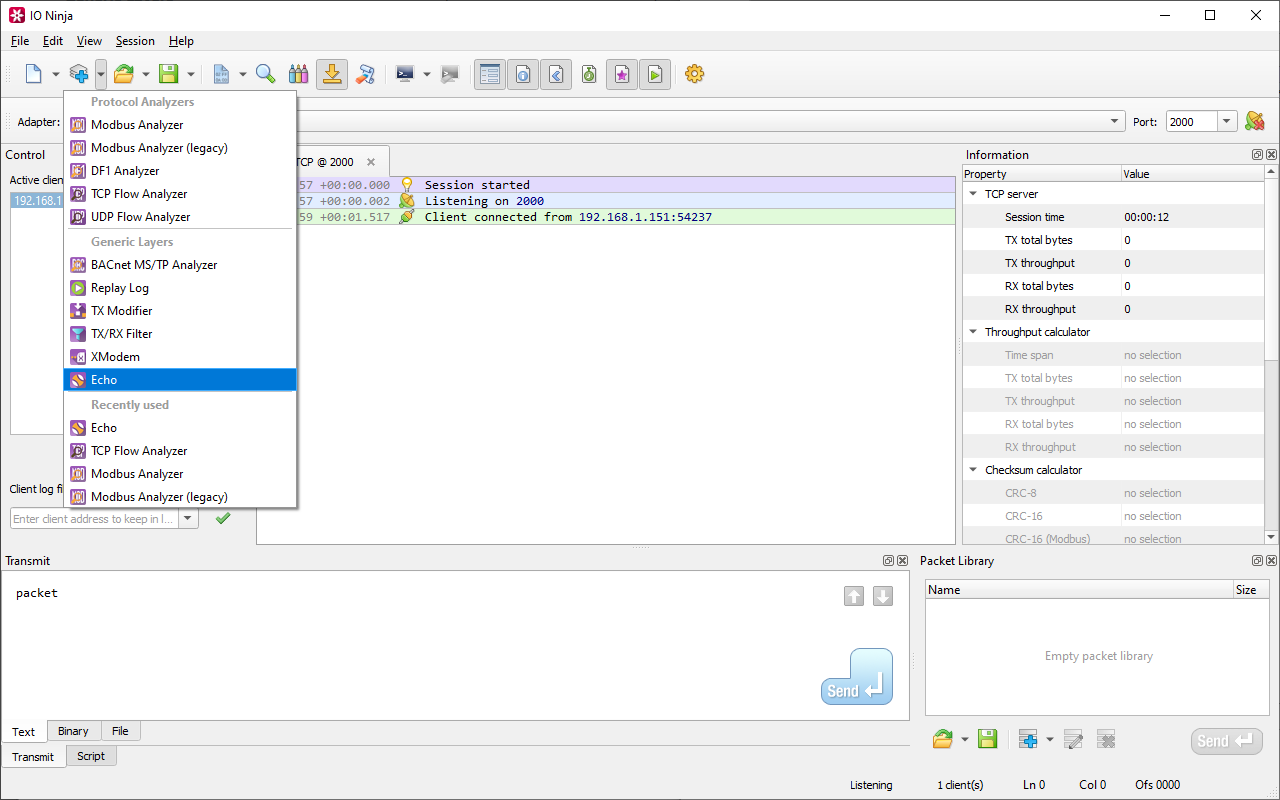Collapse the Throughput calculator section
The width and height of the screenshot is (1280, 800).
tap(973, 332)
